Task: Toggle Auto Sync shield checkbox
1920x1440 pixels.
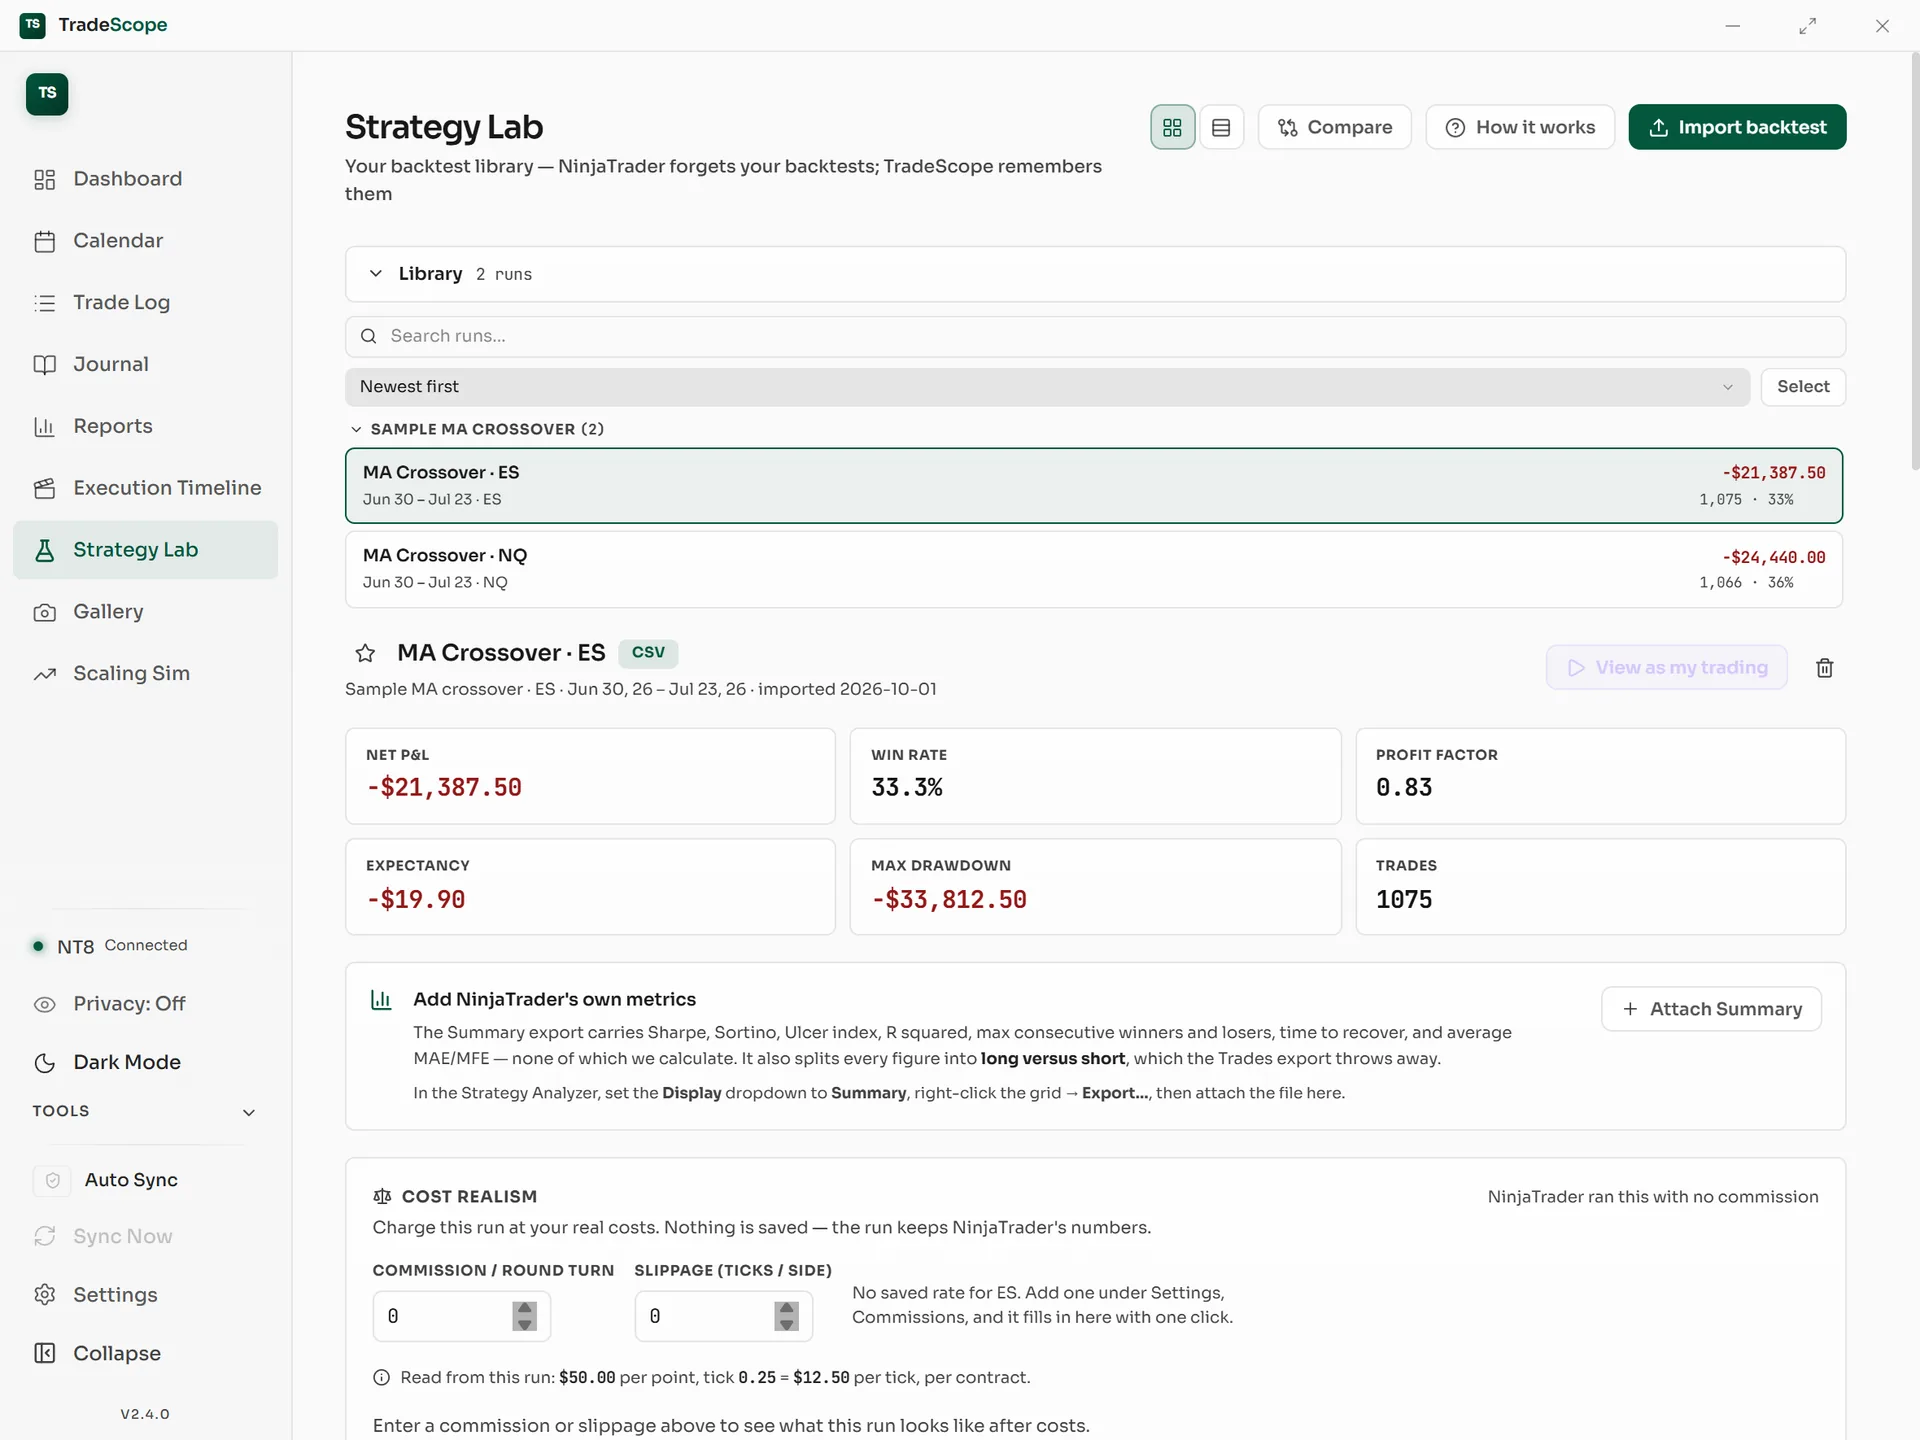Action: pyautogui.click(x=53, y=1181)
